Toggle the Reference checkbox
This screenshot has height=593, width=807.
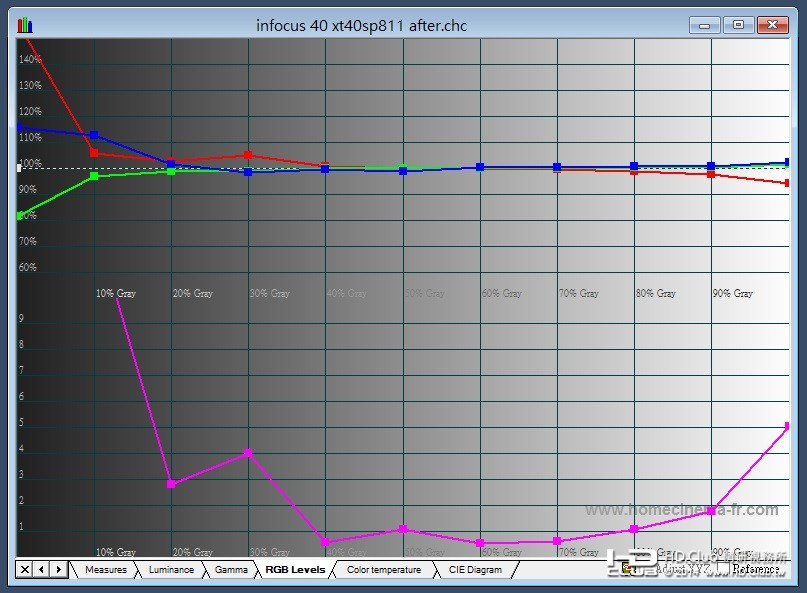click(x=724, y=568)
